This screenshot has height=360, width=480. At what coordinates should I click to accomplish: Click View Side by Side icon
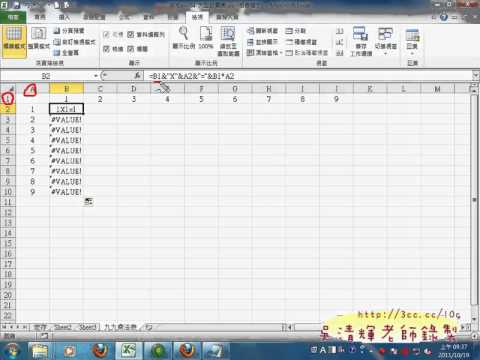(339, 31)
